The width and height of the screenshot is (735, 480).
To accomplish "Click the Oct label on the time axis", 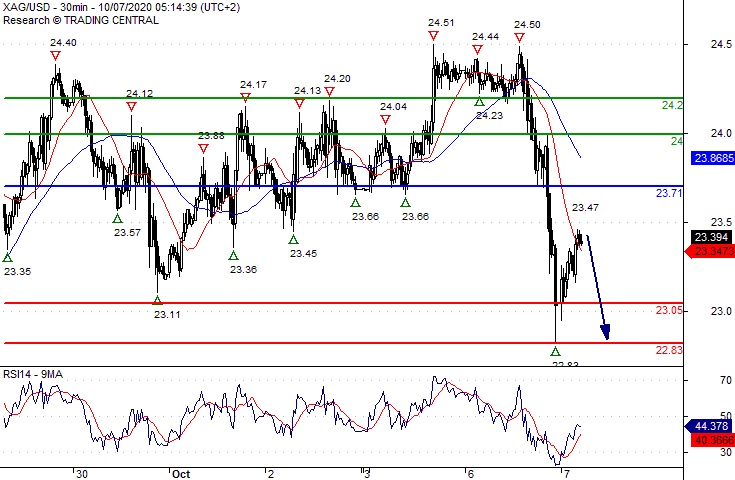I will 181,474.
